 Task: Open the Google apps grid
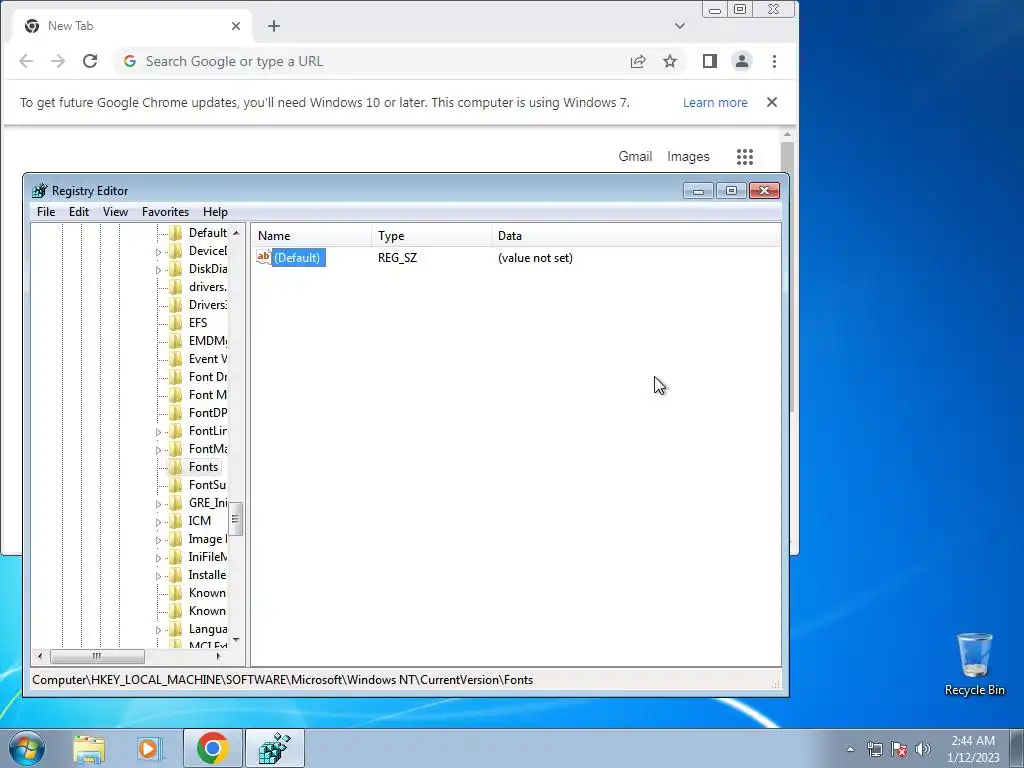pos(745,157)
